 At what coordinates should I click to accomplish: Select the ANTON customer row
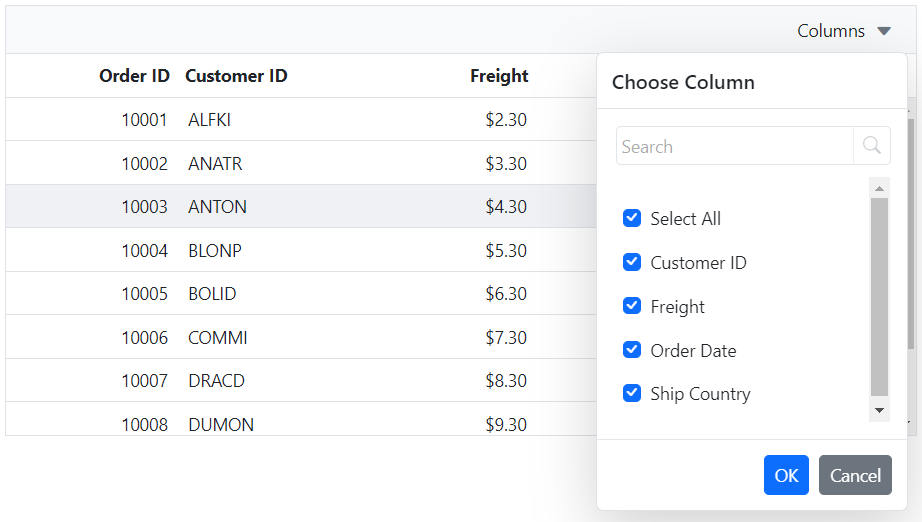218,207
